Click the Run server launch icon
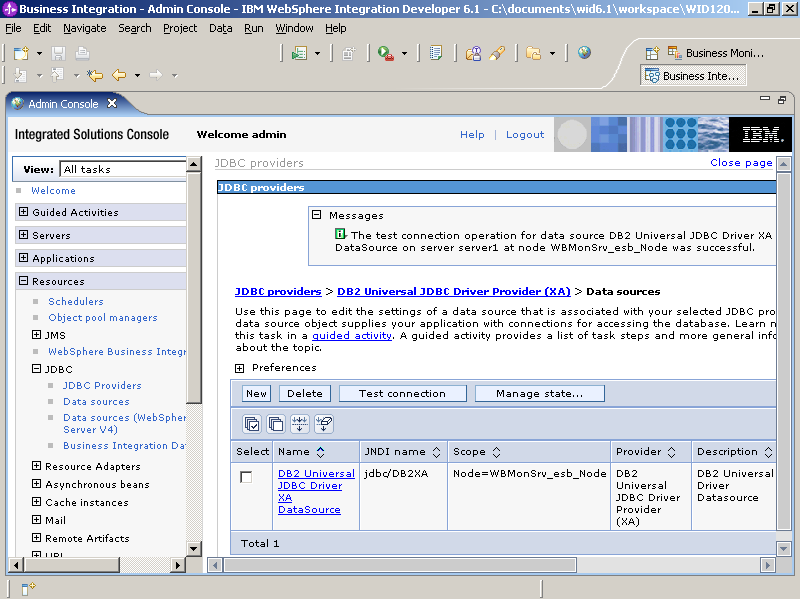Screen dimensions: 800x600 pos(386,53)
